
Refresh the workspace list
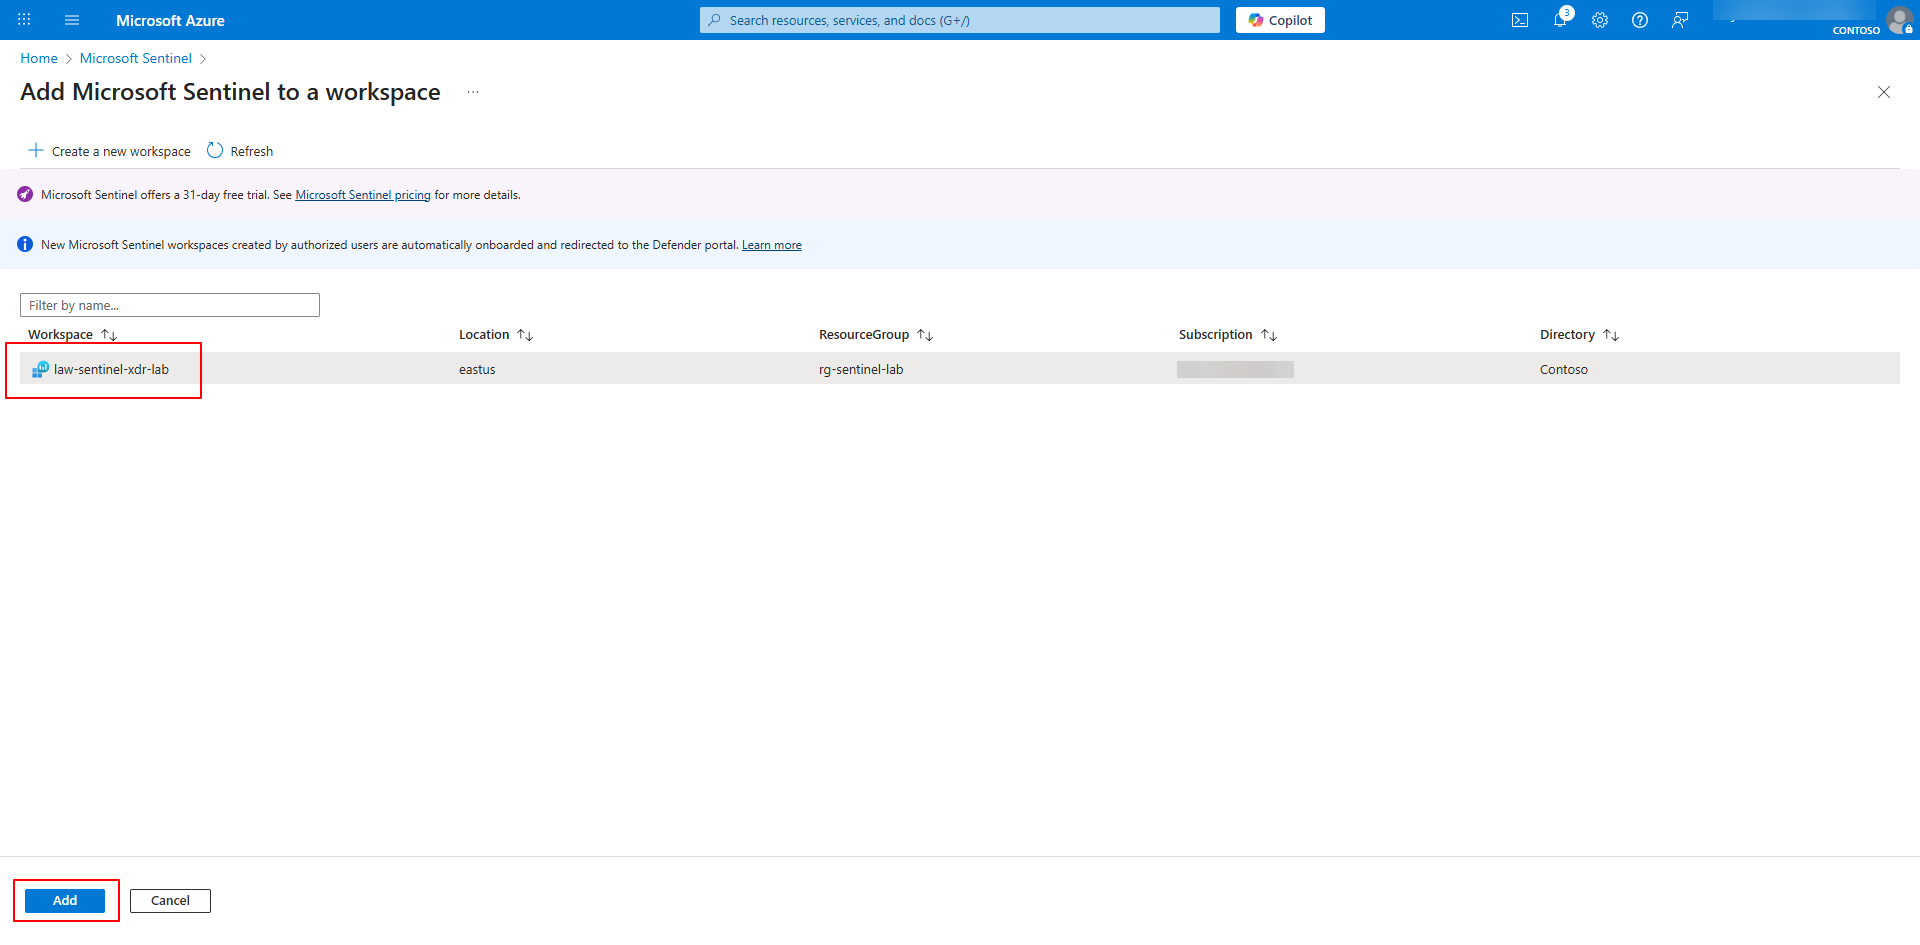click(x=240, y=151)
